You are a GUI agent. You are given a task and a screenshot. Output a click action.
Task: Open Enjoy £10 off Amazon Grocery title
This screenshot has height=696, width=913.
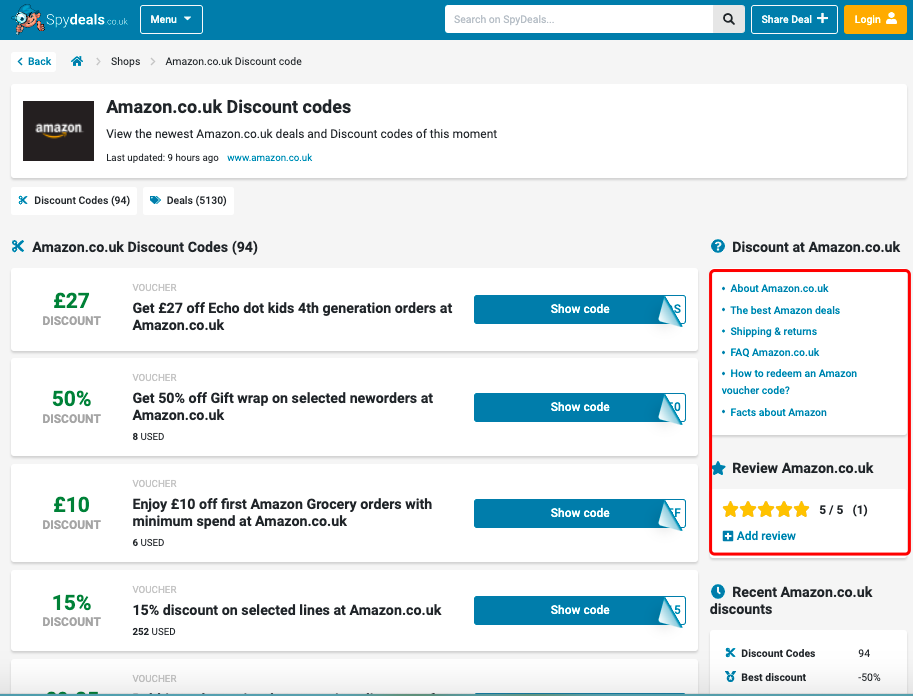click(282, 513)
